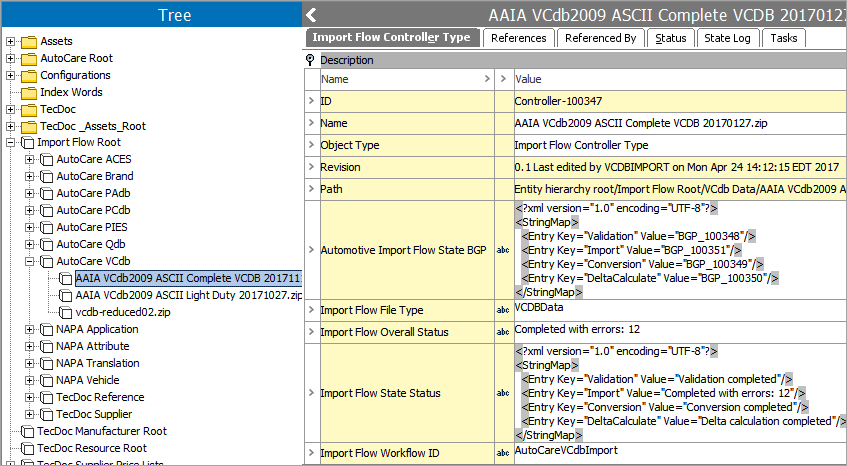The height and width of the screenshot is (466, 847).
Task: Click the Controller-100347 ID value
Action: pyautogui.click(x=558, y=101)
